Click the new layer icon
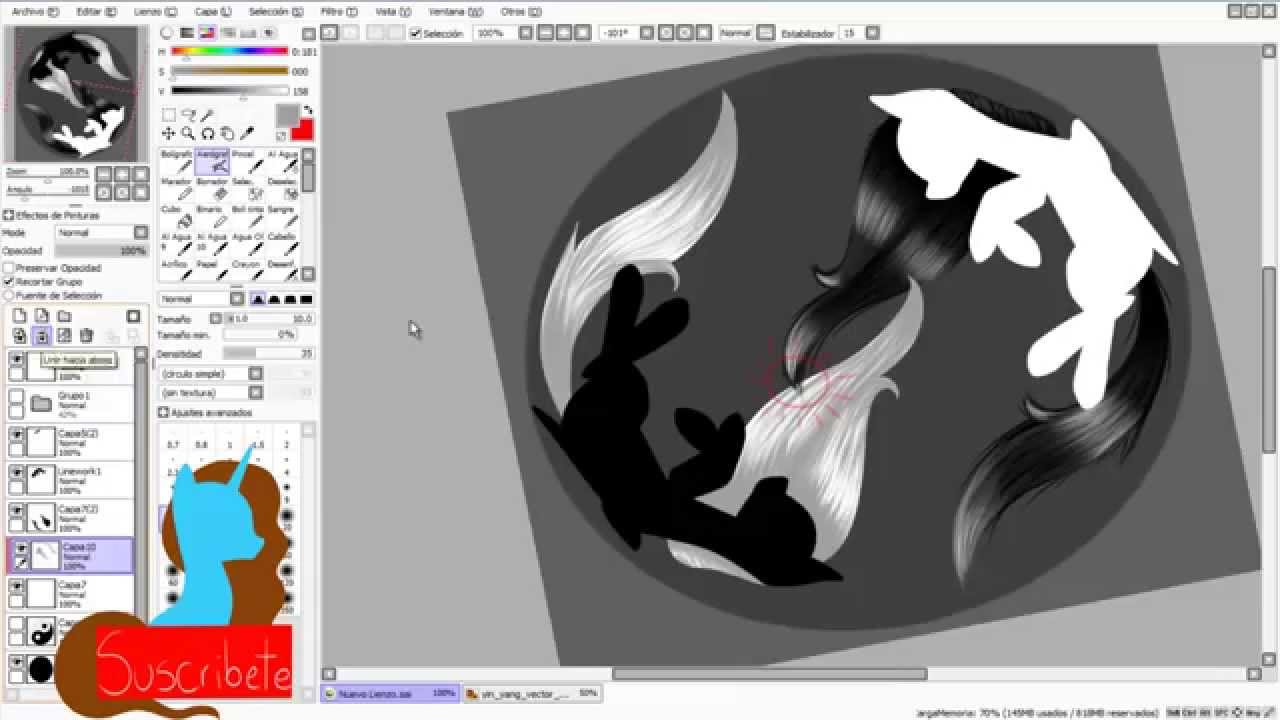 19,316
